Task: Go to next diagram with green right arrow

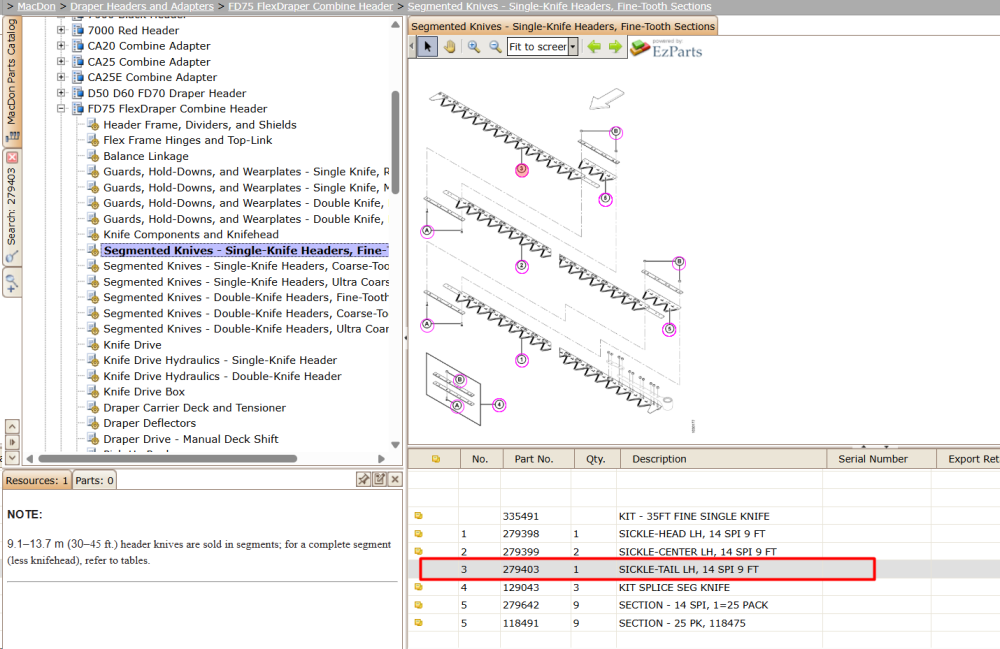Action: pyautogui.click(x=615, y=47)
